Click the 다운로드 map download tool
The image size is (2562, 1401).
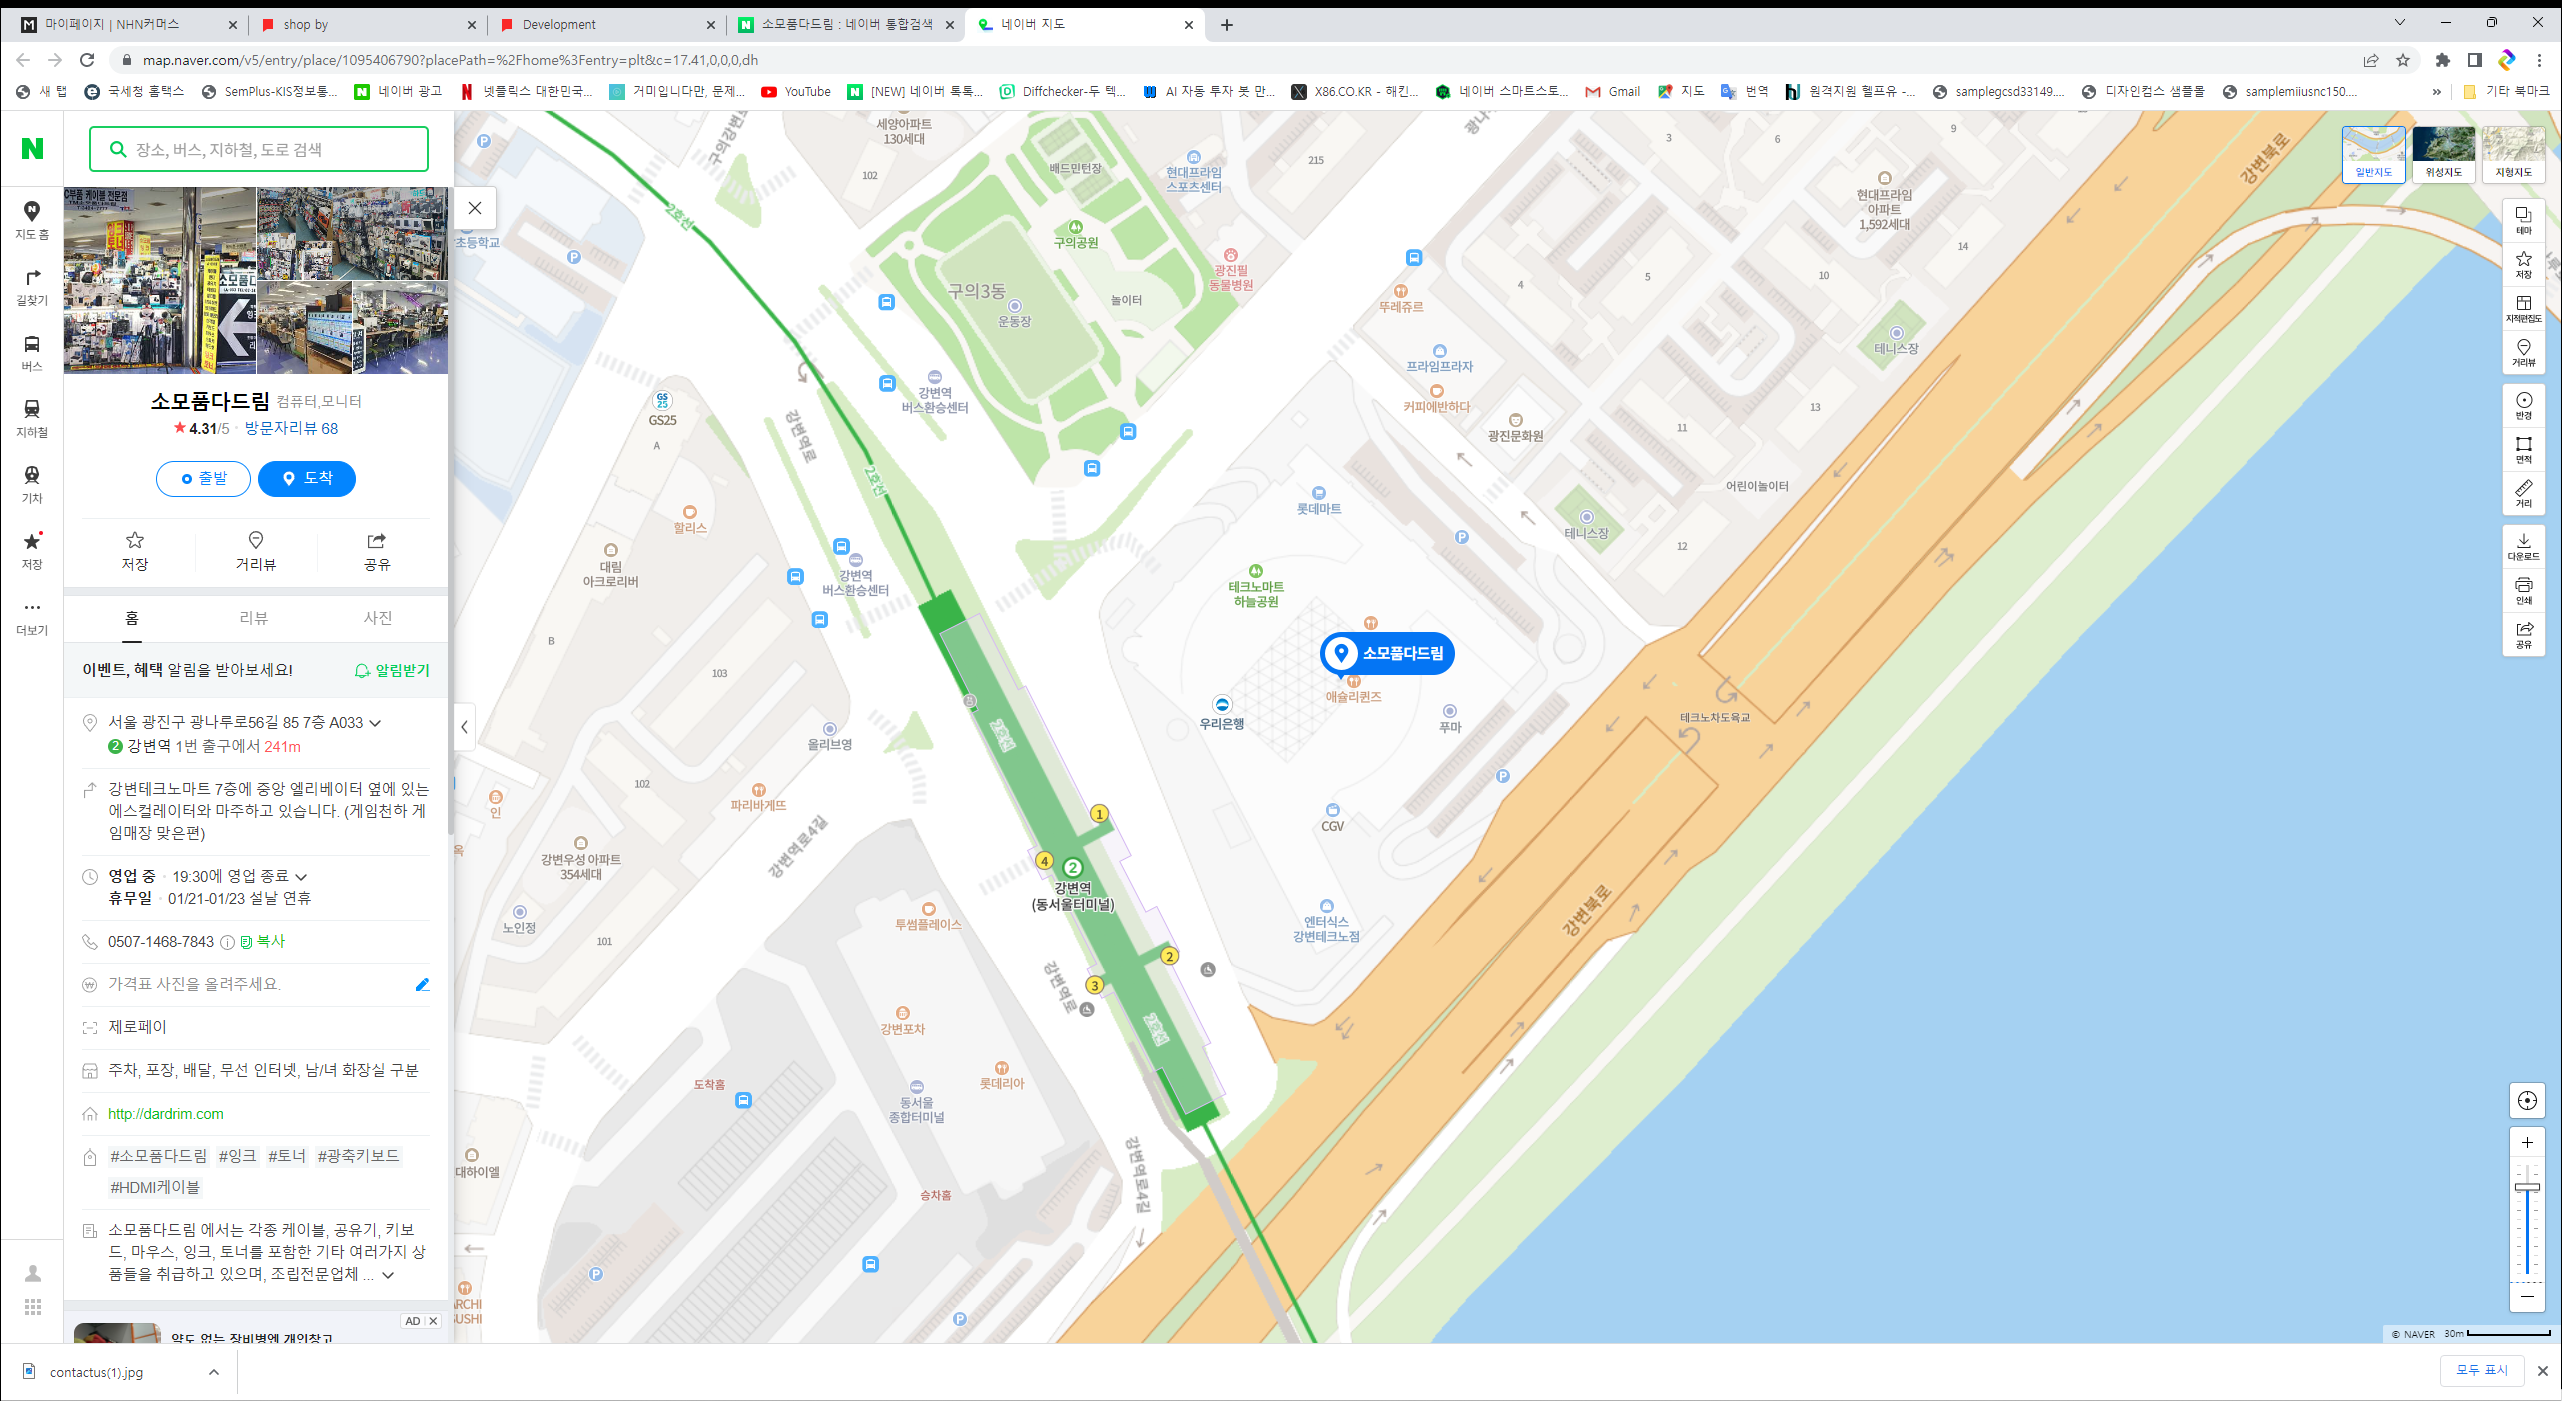click(x=2523, y=547)
